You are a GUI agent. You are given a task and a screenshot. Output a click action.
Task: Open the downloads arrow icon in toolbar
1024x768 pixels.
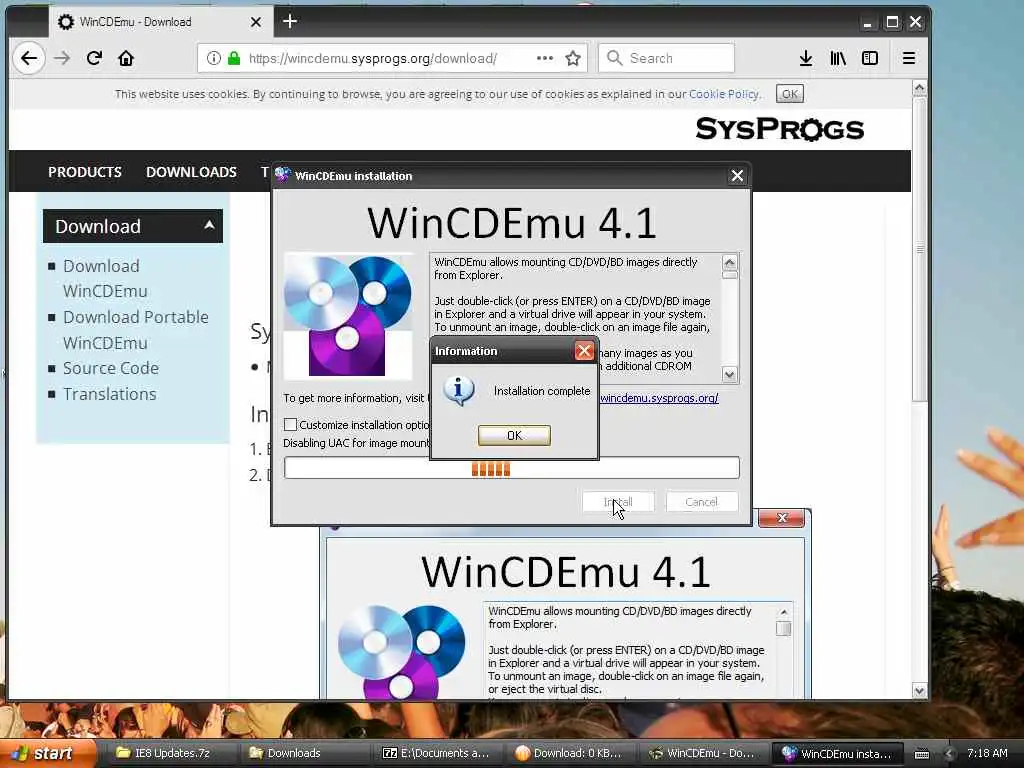click(806, 58)
